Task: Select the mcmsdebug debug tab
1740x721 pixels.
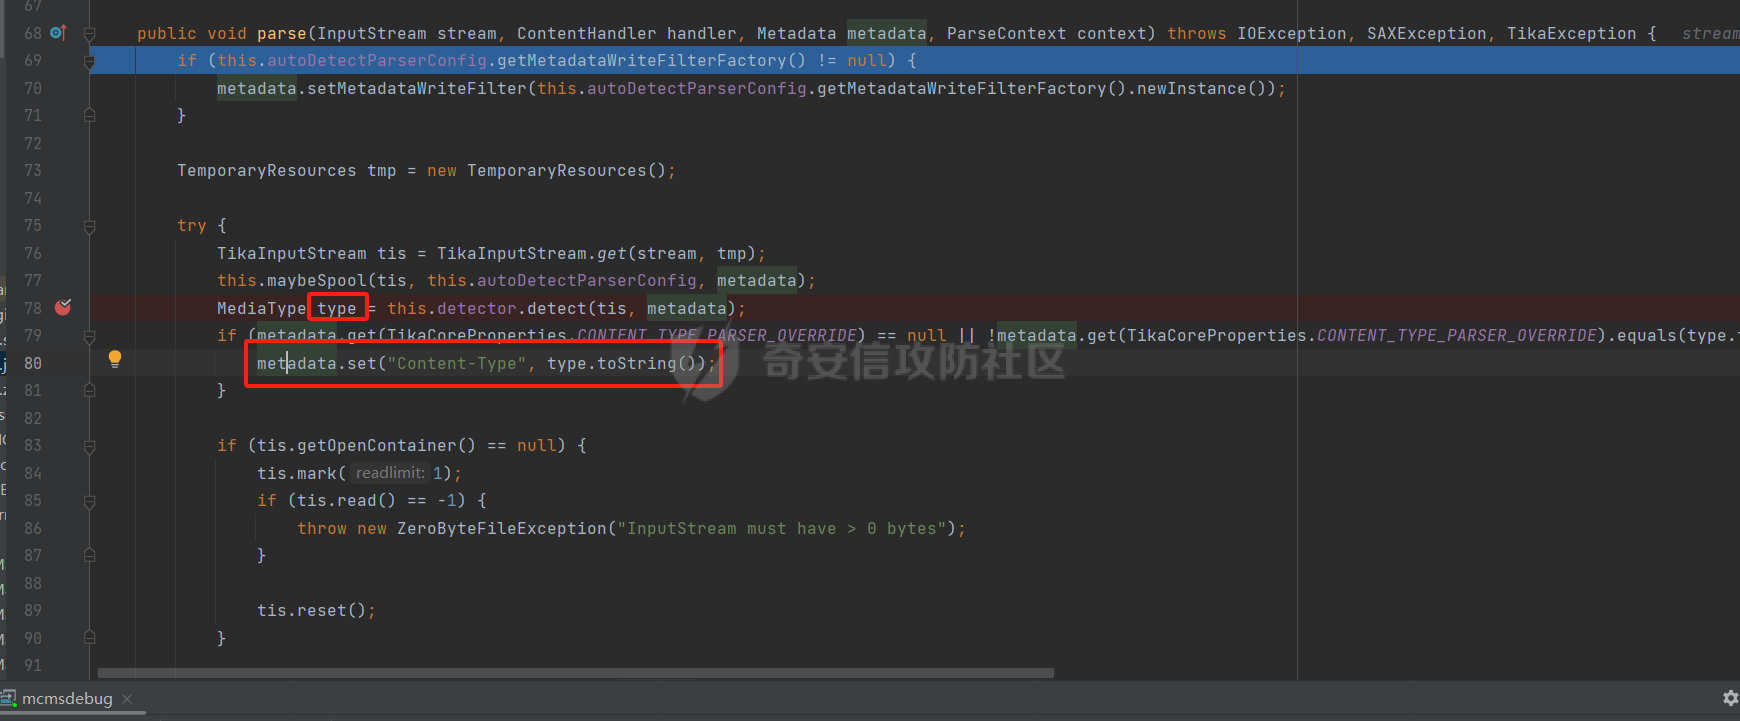Action: 67,698
